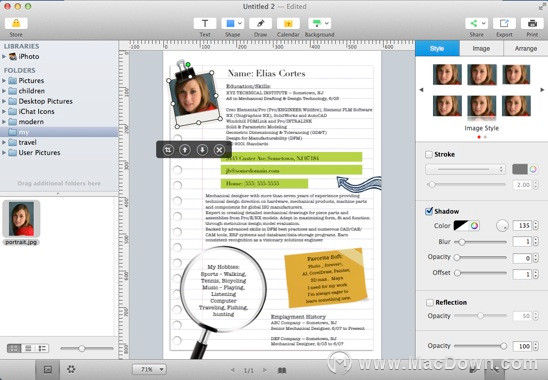Screen dimensions: 548x380
Task: Open the stroke line style dropdown
Action: pyautogui.click(x=466, y=170)
